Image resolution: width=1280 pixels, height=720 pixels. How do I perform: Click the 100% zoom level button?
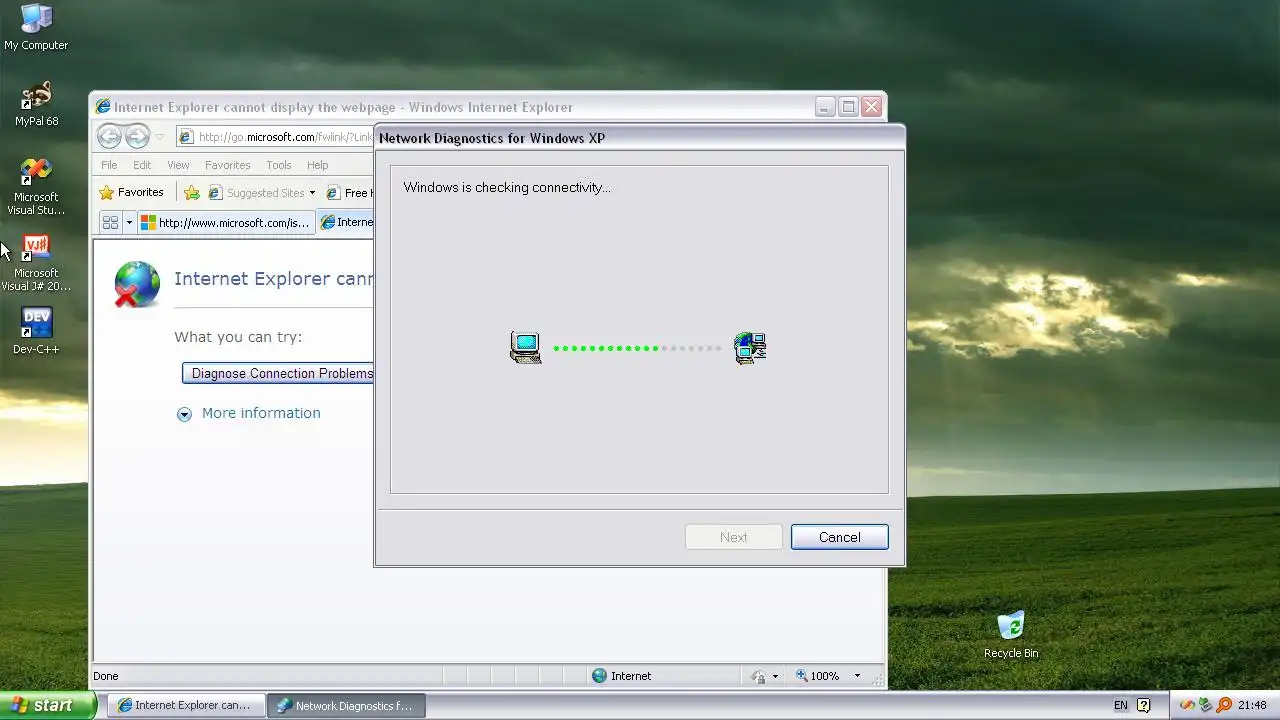point(818,676)
